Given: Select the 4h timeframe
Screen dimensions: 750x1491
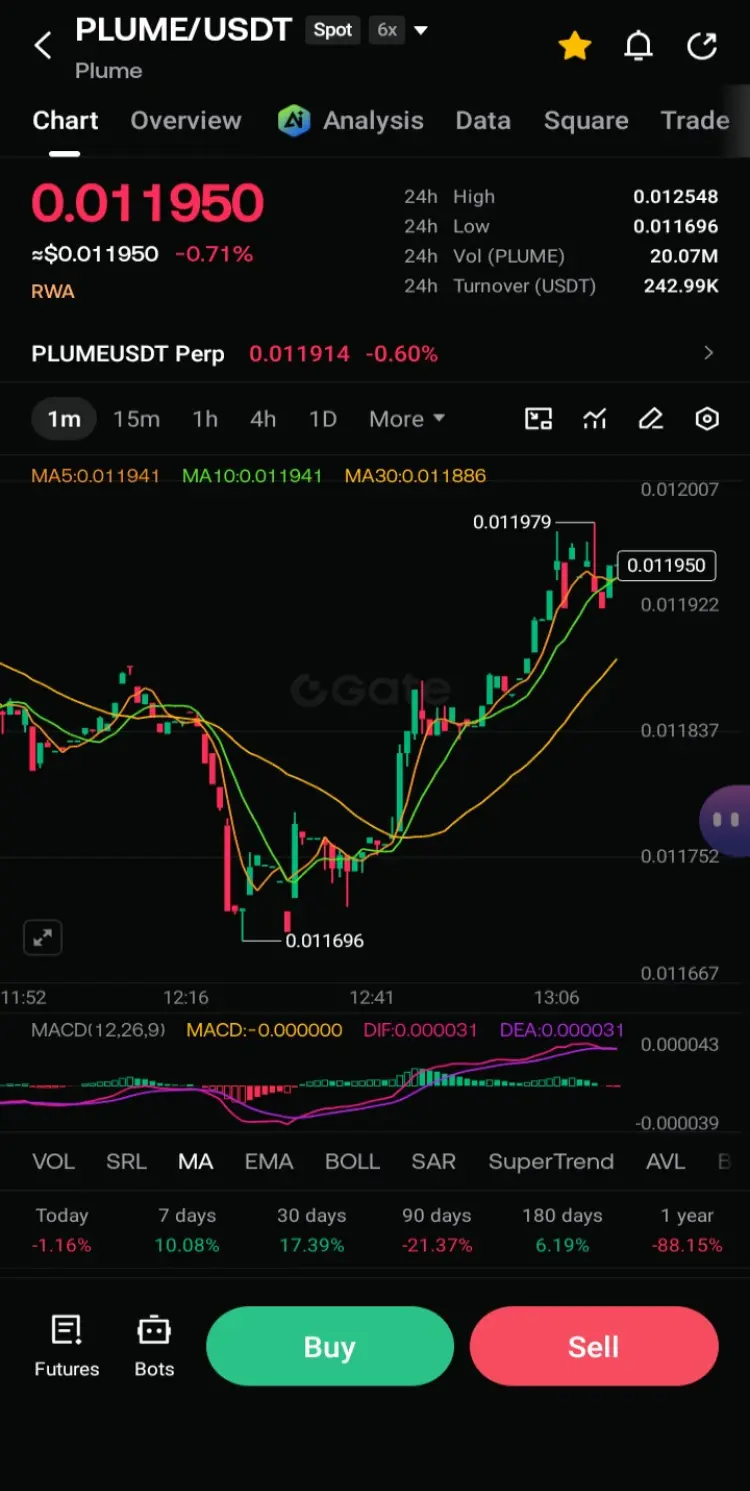Looking at the screenshot, I should tap(263, 419).
